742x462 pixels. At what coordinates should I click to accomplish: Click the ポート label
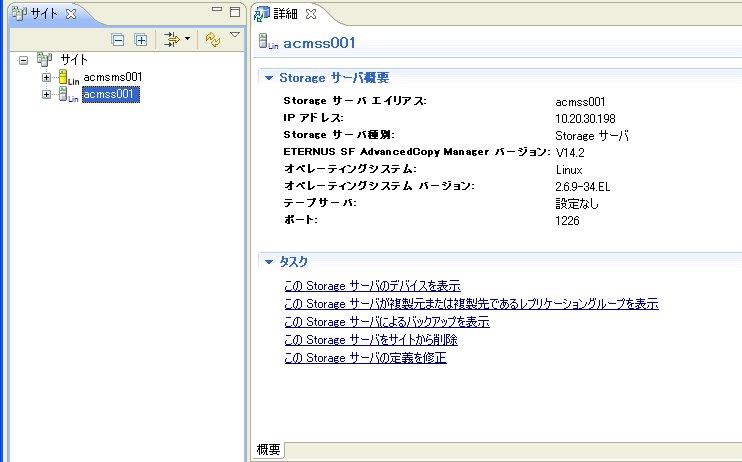300,220
